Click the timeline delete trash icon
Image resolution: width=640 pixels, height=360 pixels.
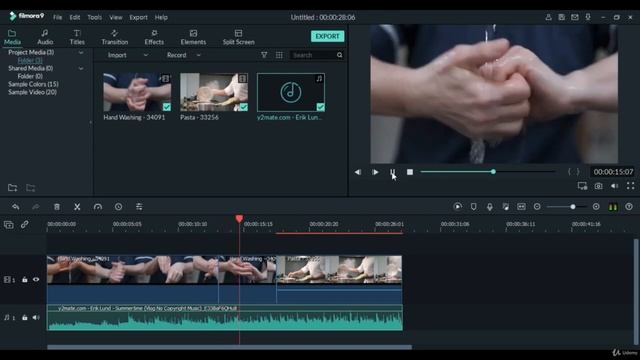tap(57, 207)
